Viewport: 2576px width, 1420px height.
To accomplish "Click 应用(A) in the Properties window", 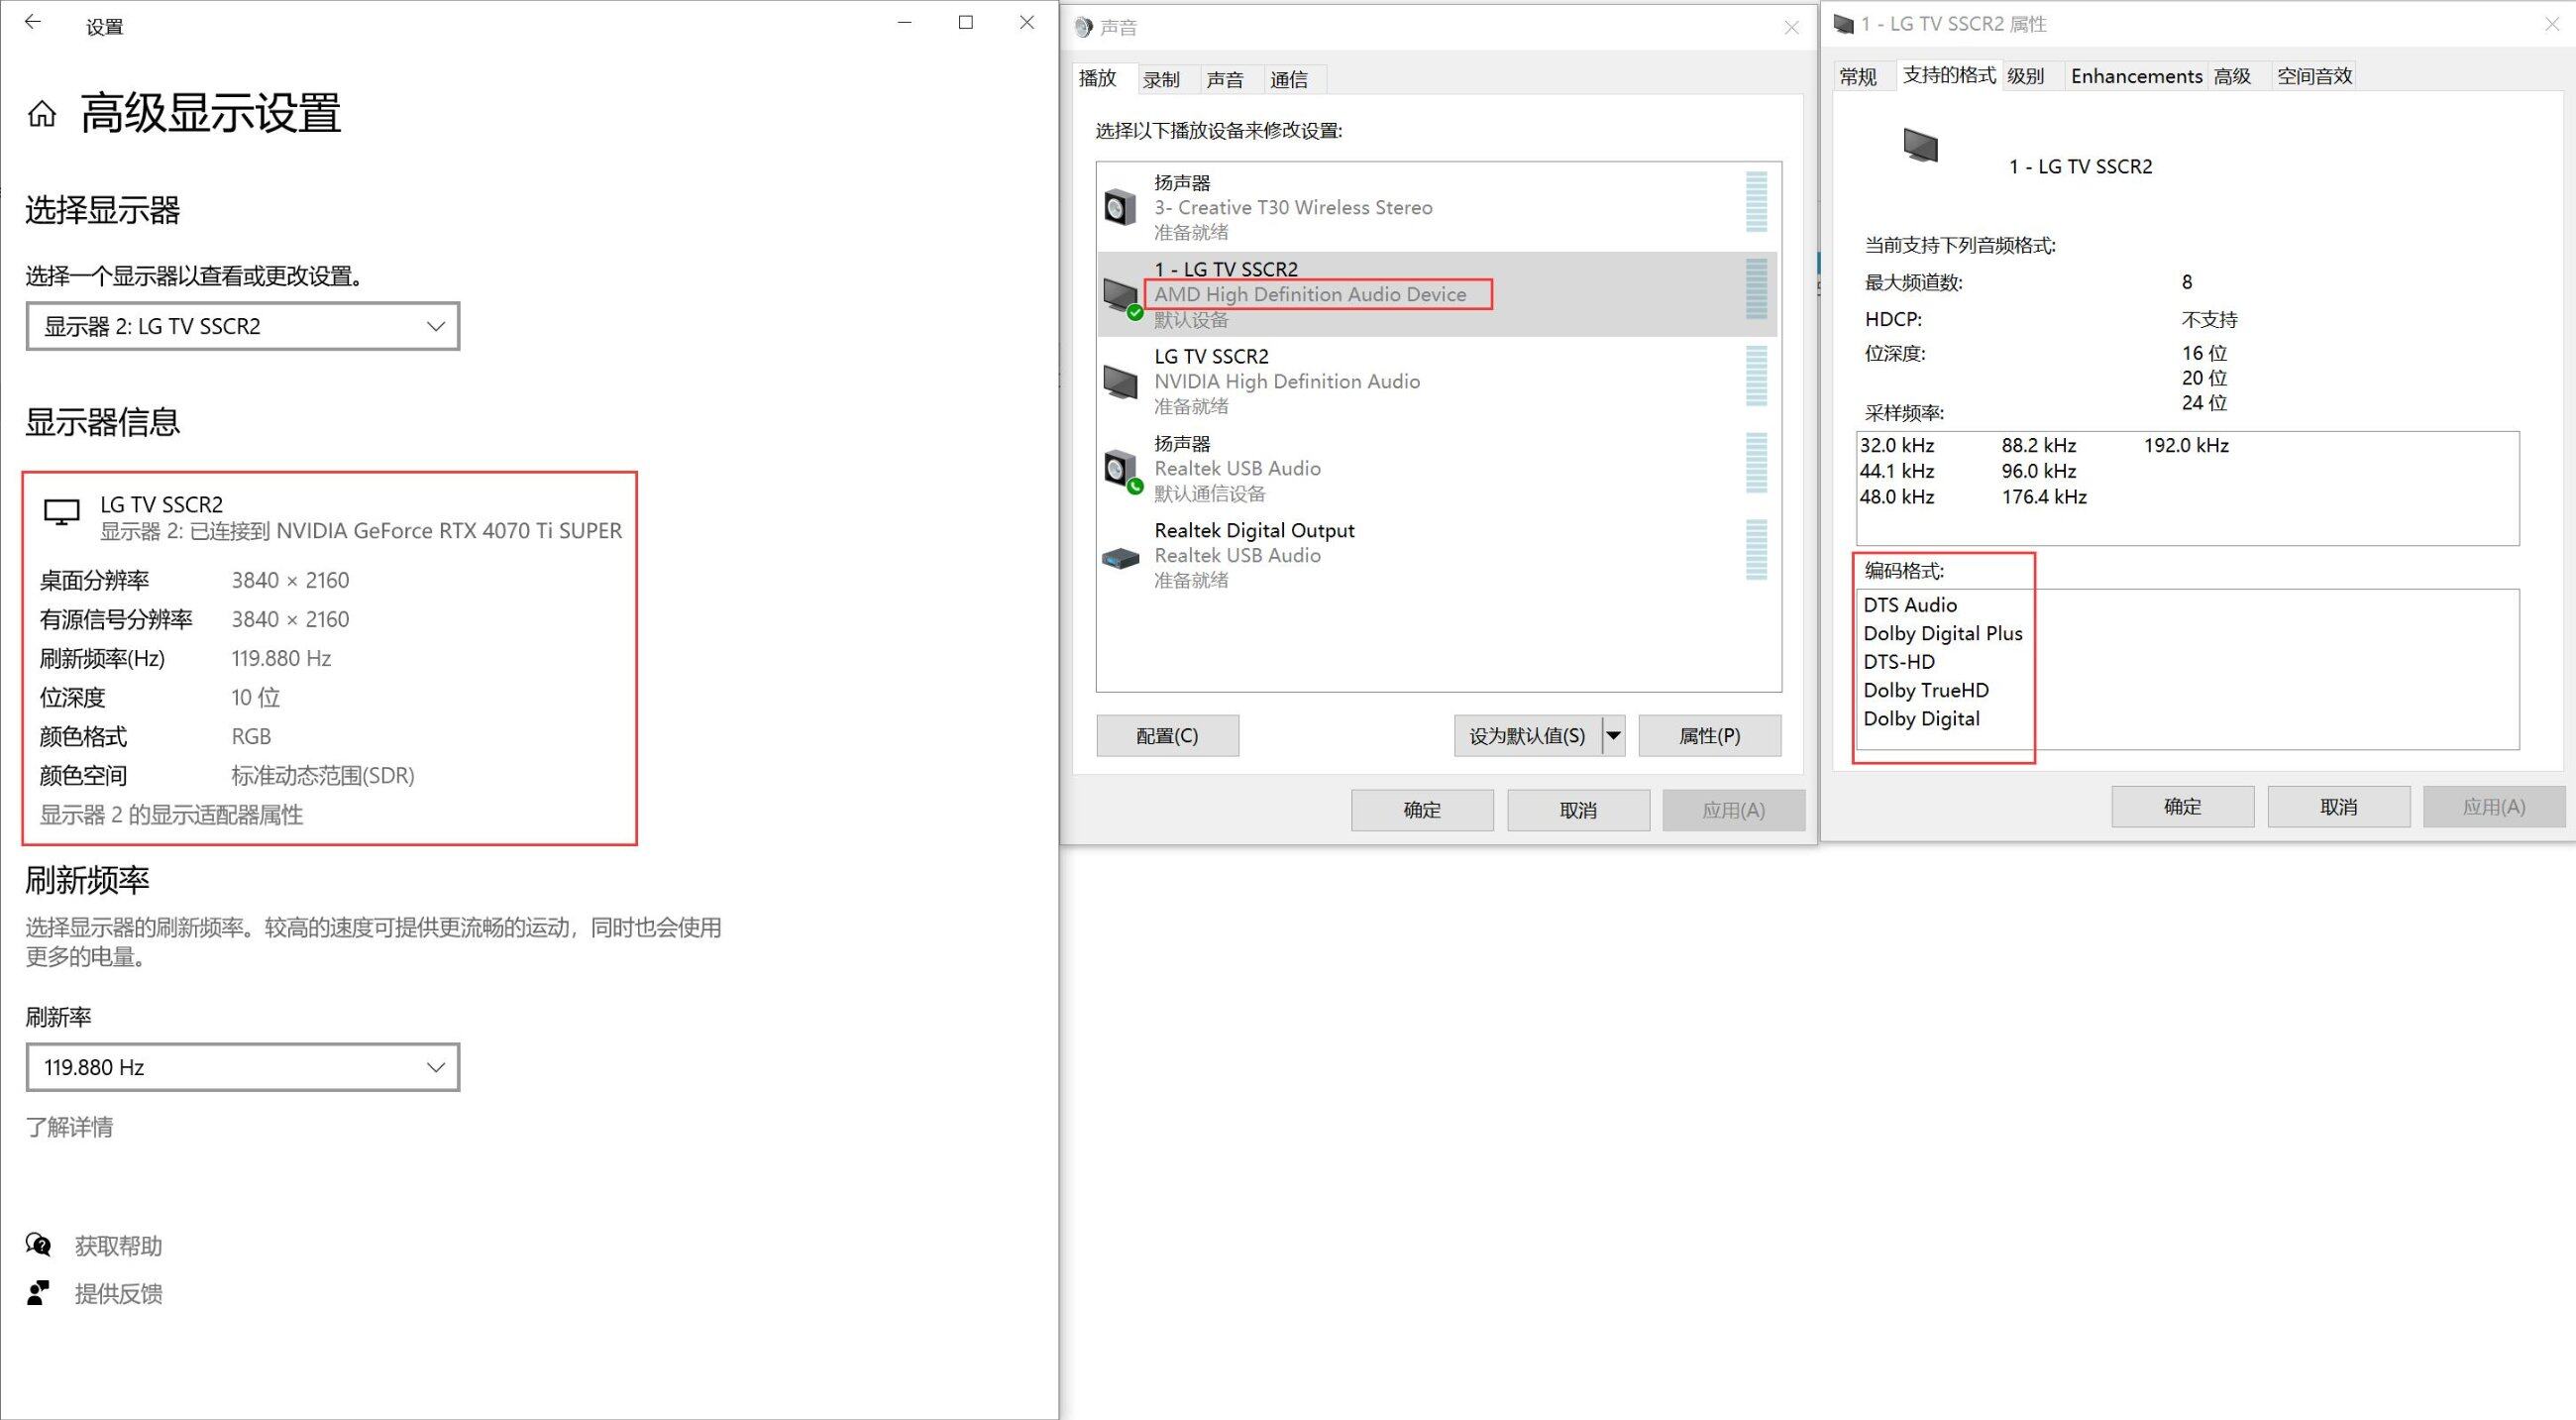I will pos(2493,806).
